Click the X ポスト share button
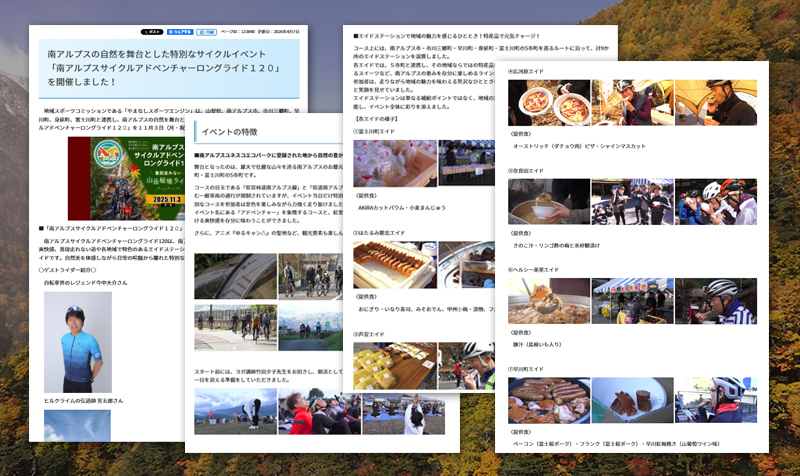Image resolution: width=800 pixels, height=476 pixels. [152, 32]
